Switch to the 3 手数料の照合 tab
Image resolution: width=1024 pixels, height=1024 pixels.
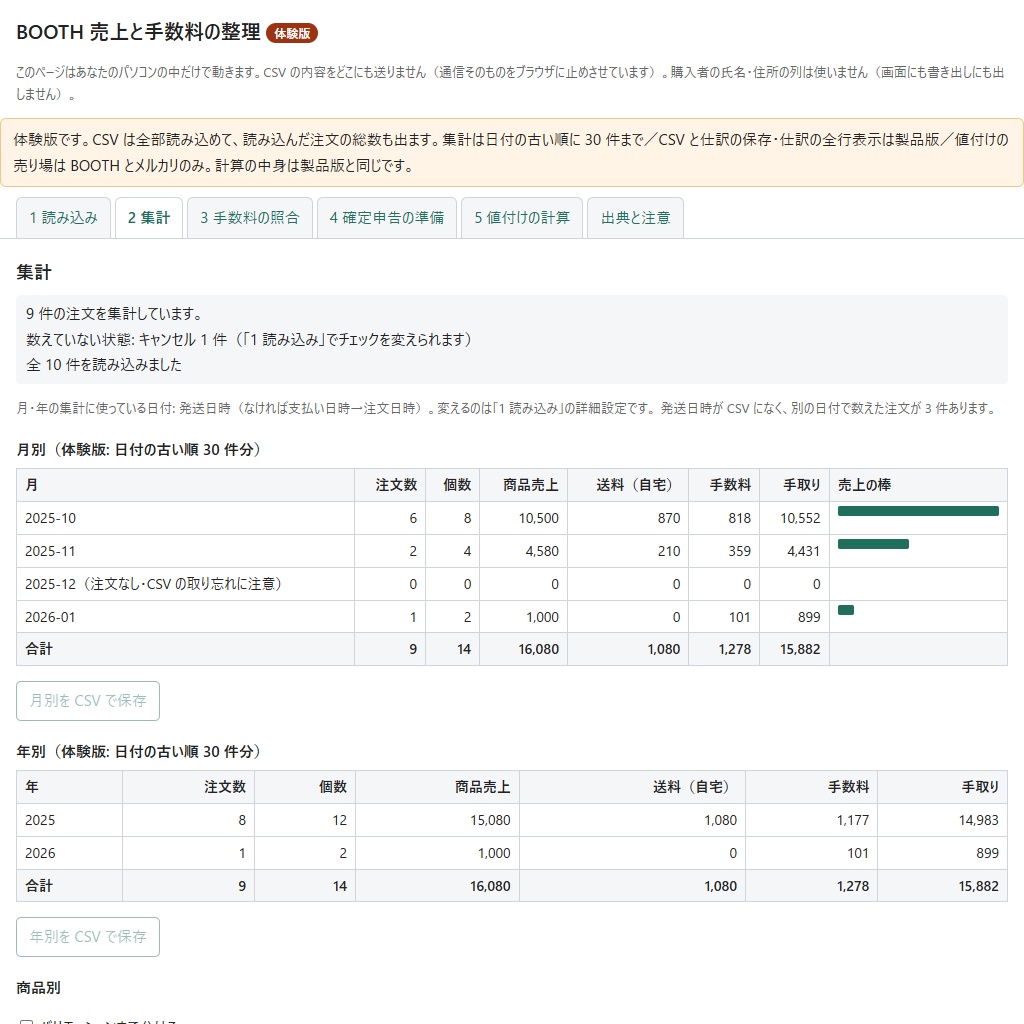coord(249,217)
